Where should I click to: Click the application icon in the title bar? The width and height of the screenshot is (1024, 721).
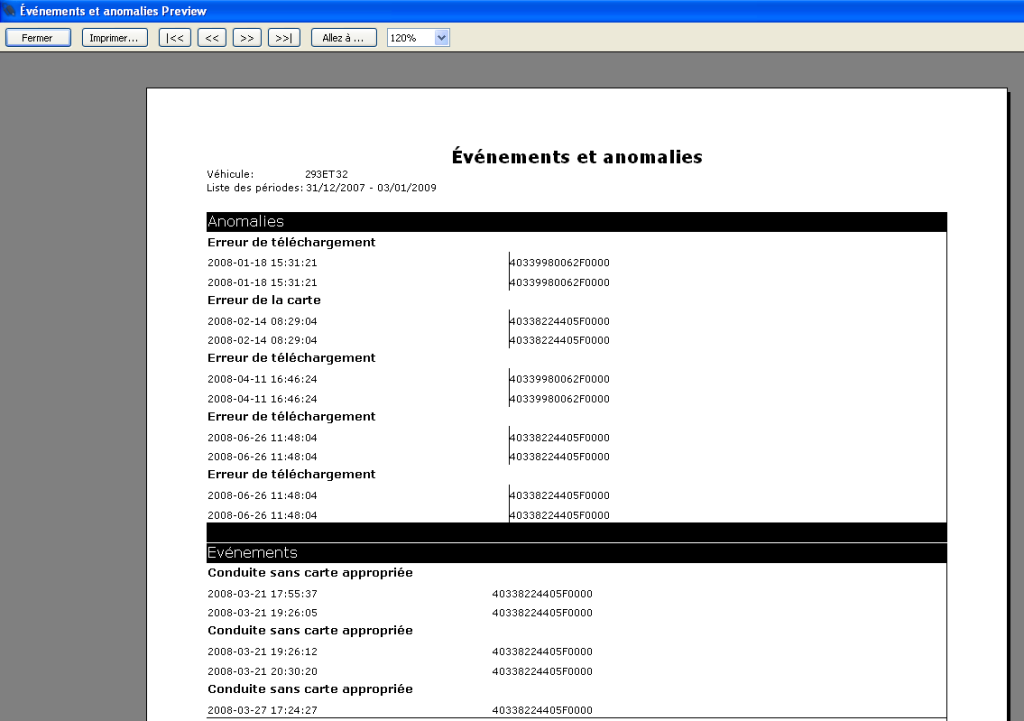[9, 11]
